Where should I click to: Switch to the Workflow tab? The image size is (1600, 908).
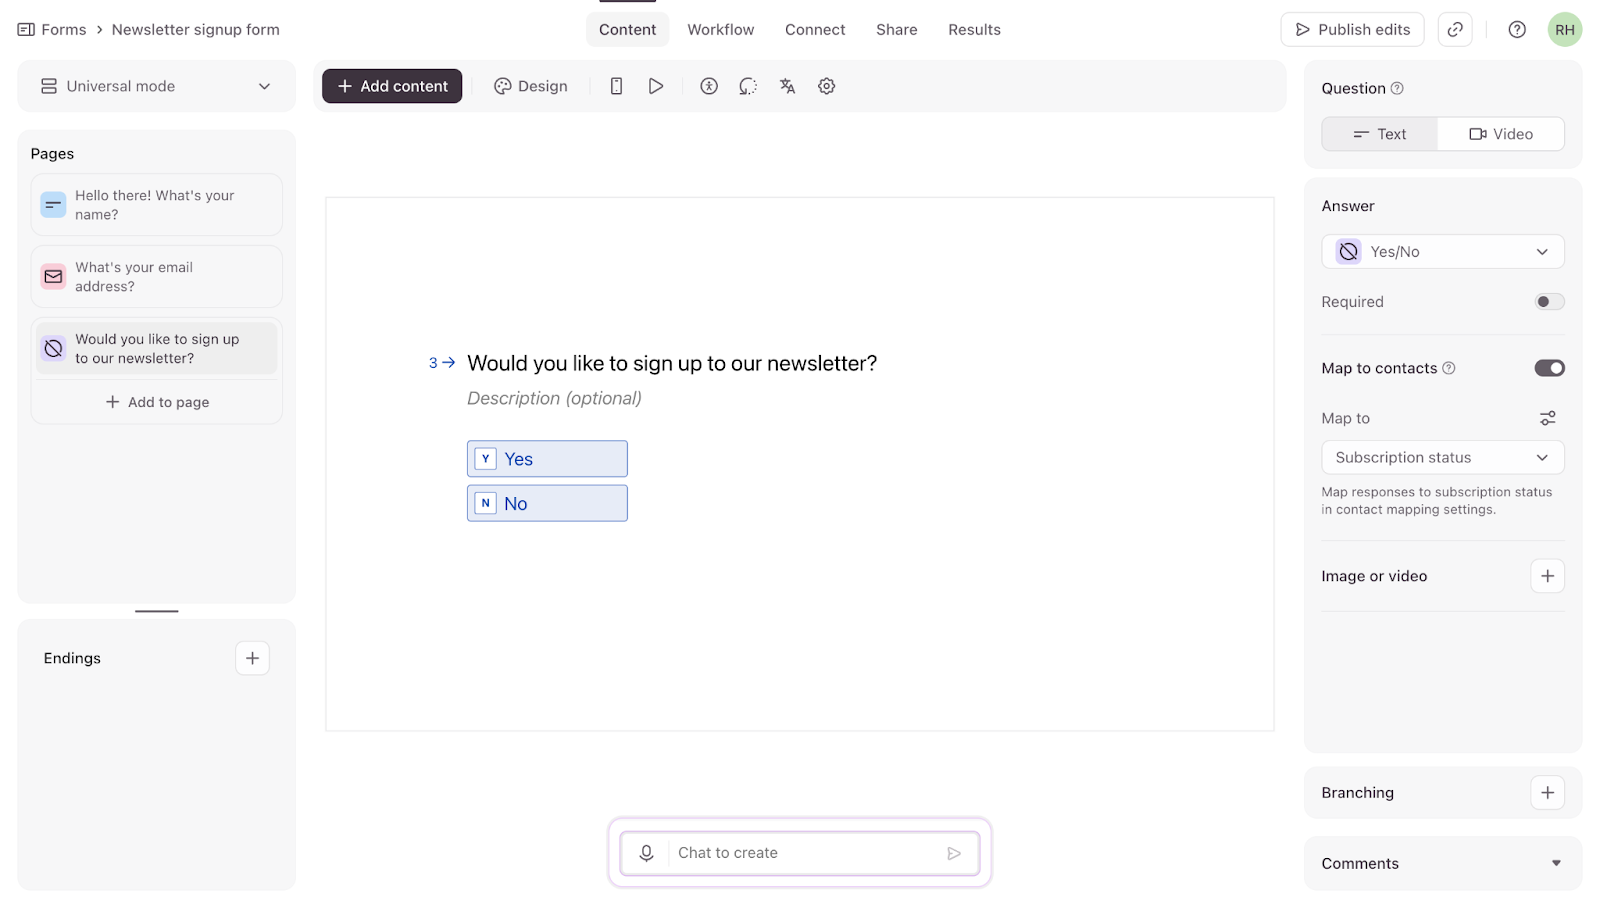[x=720, y=30]
